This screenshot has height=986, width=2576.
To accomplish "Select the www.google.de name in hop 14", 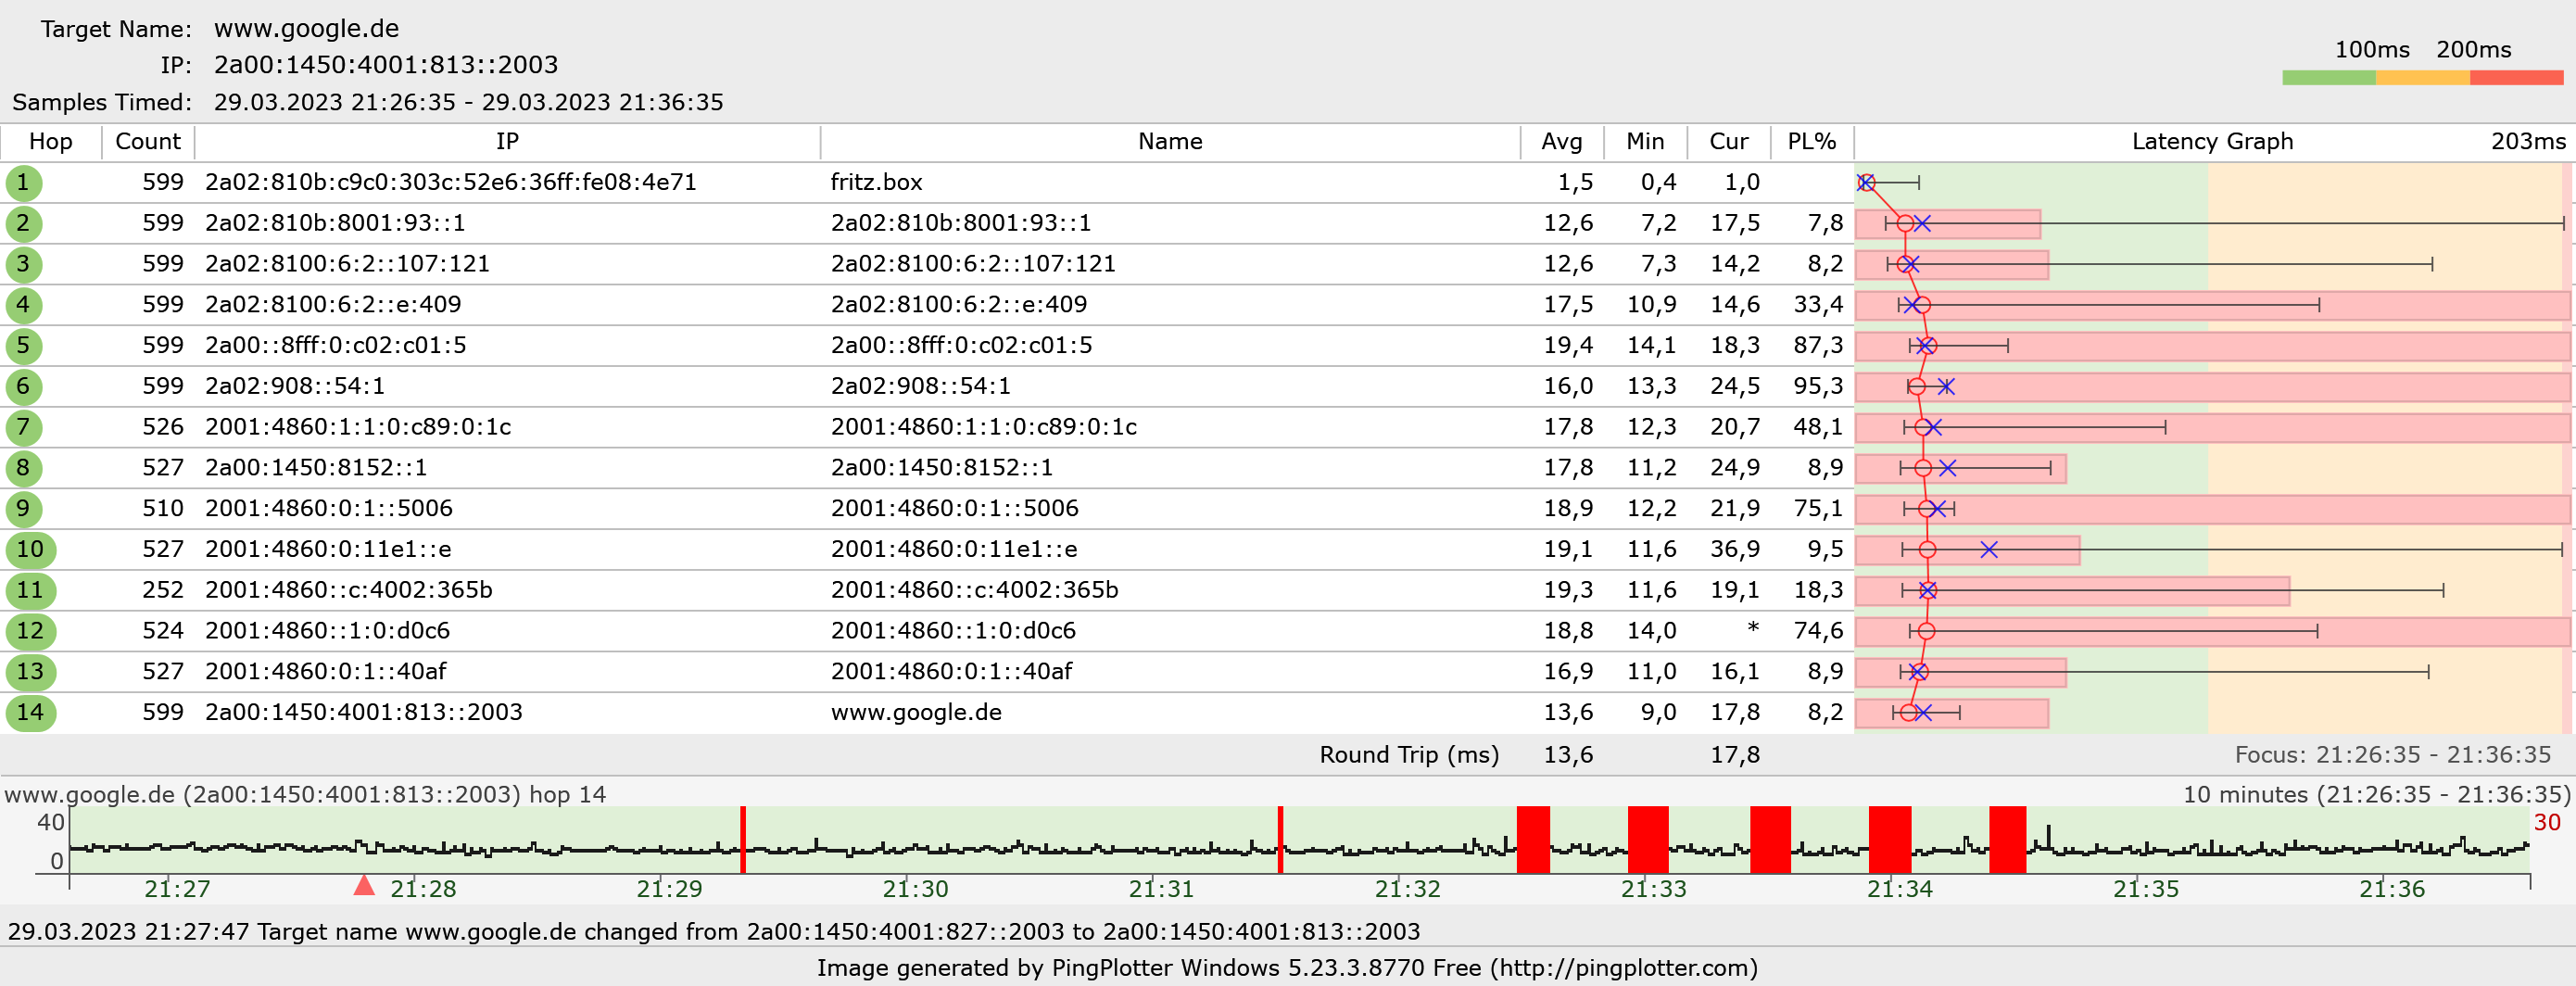I will point(916,713).
